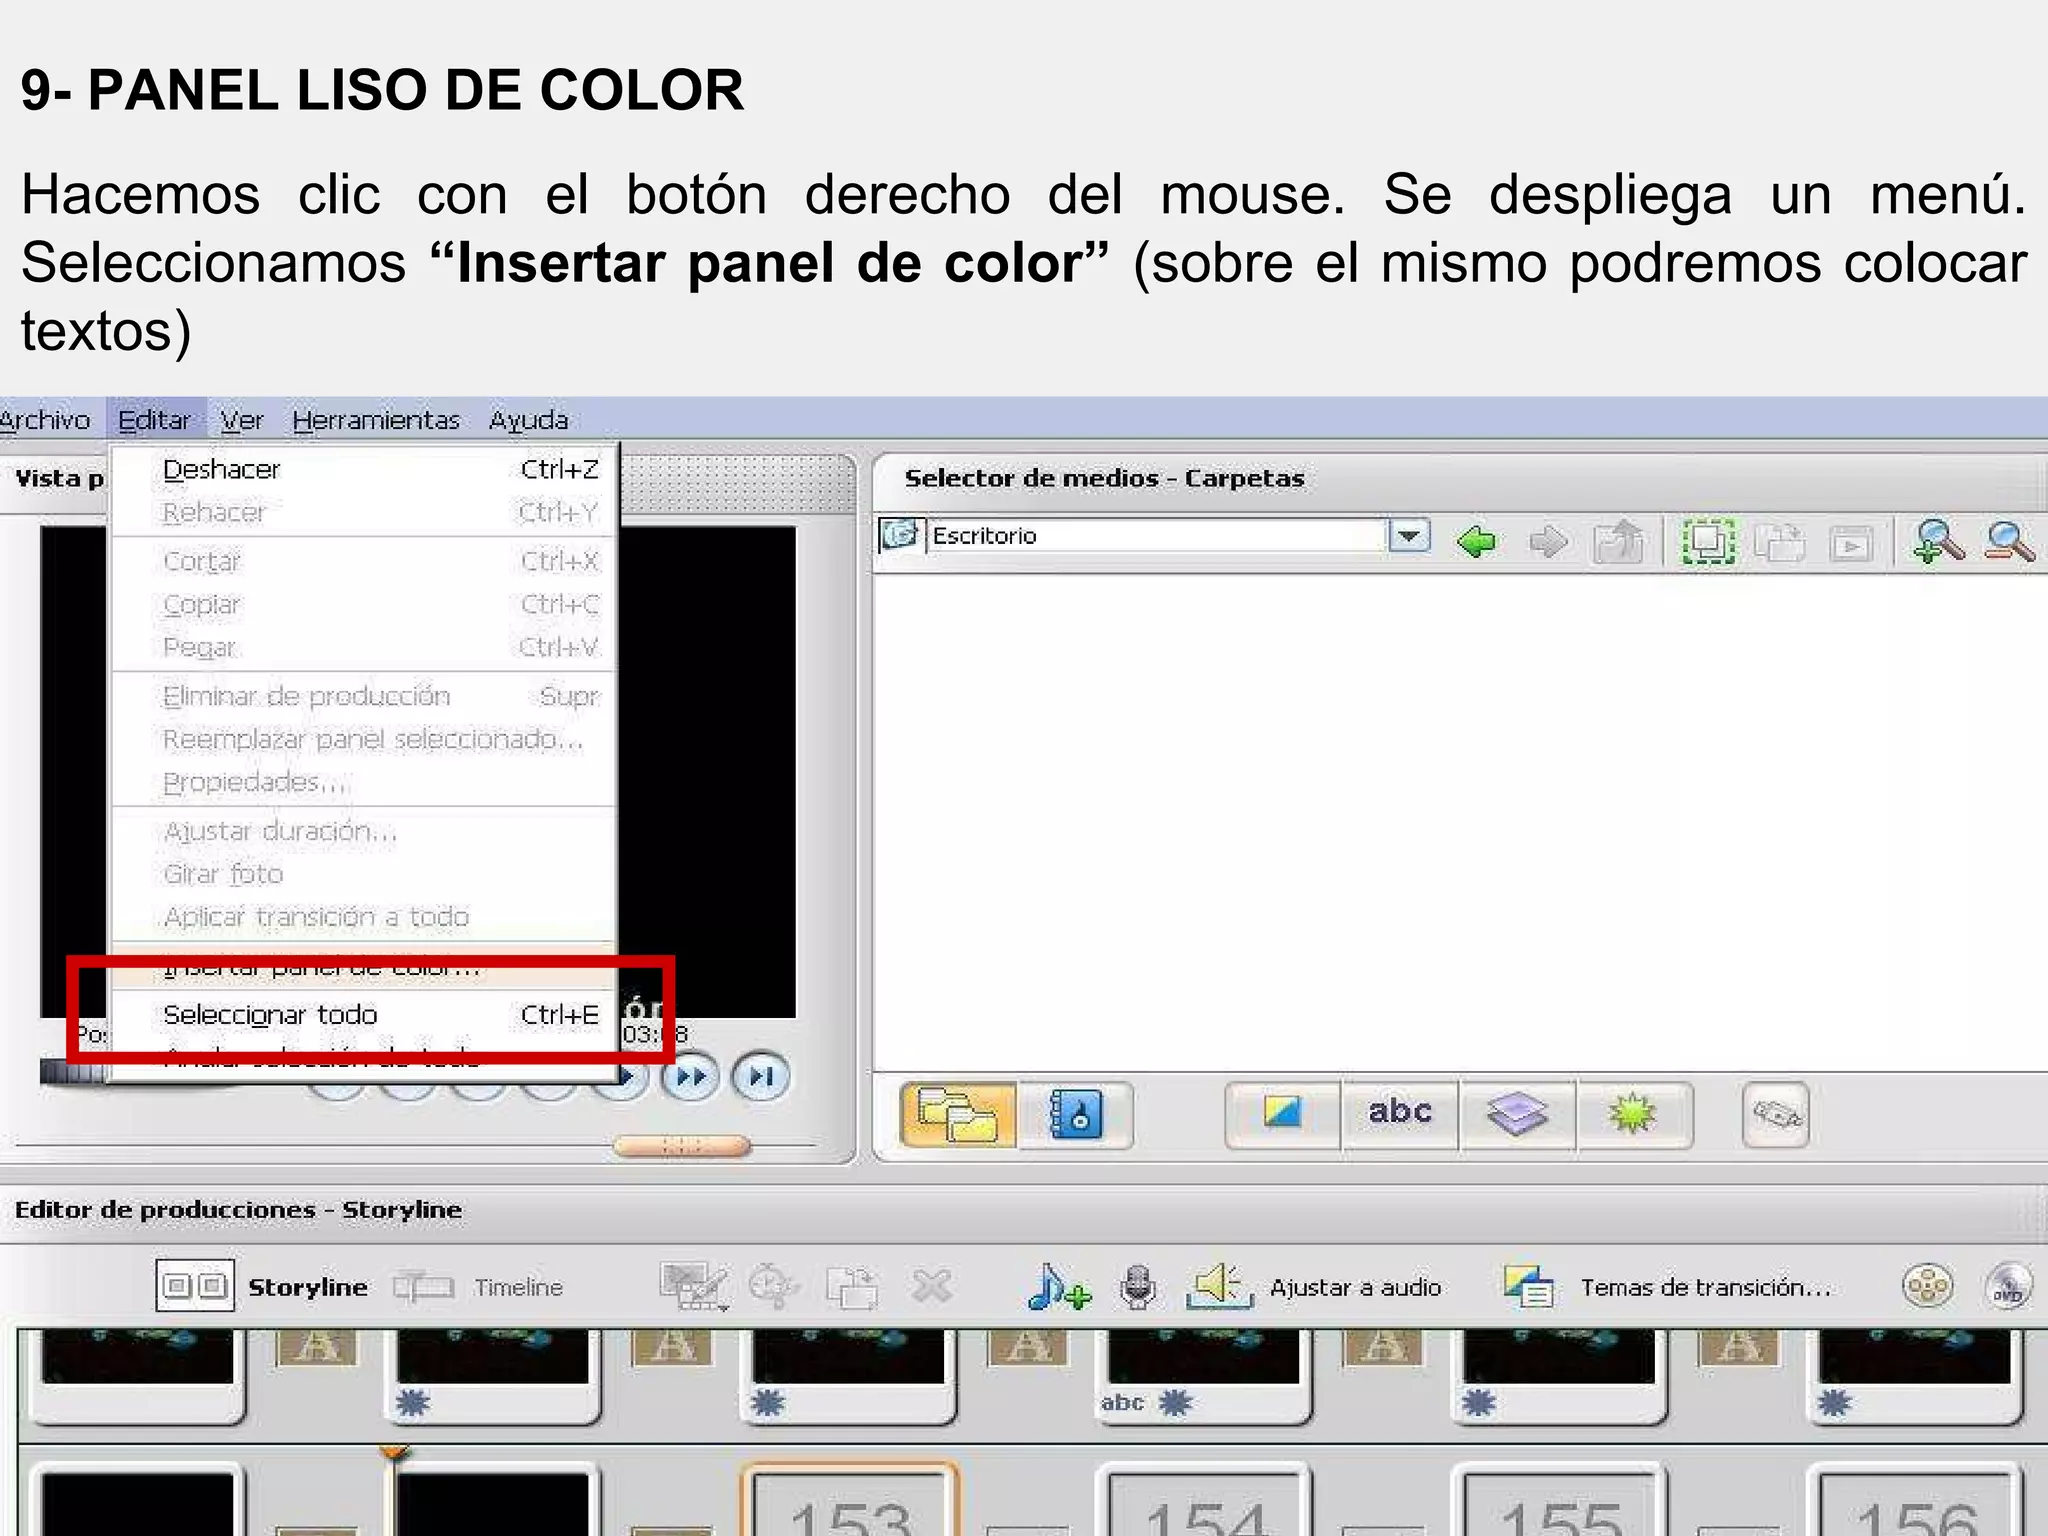Click the select all media icon
This screenshot has height=1536, width=2048.
point(1708,541)
